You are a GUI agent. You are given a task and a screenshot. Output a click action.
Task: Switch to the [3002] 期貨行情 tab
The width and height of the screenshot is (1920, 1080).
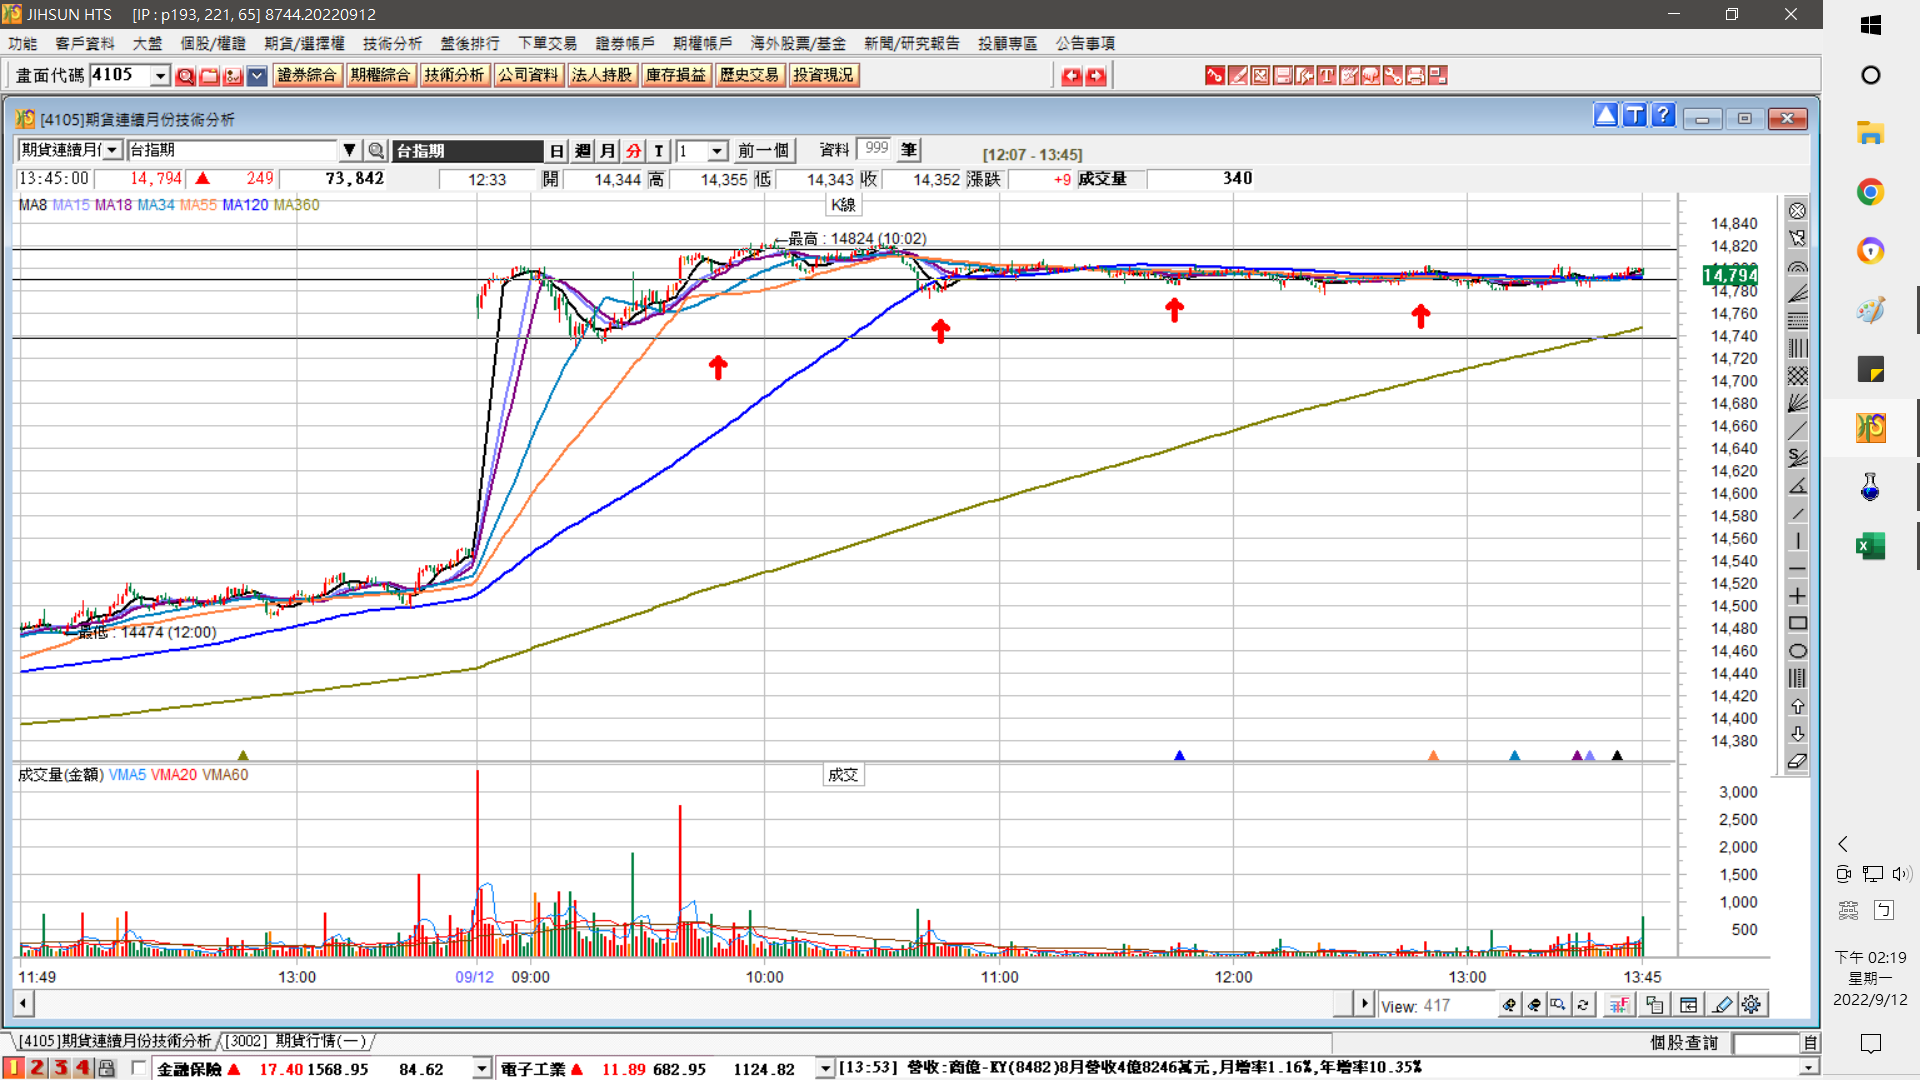click(x=295, y=1041)
